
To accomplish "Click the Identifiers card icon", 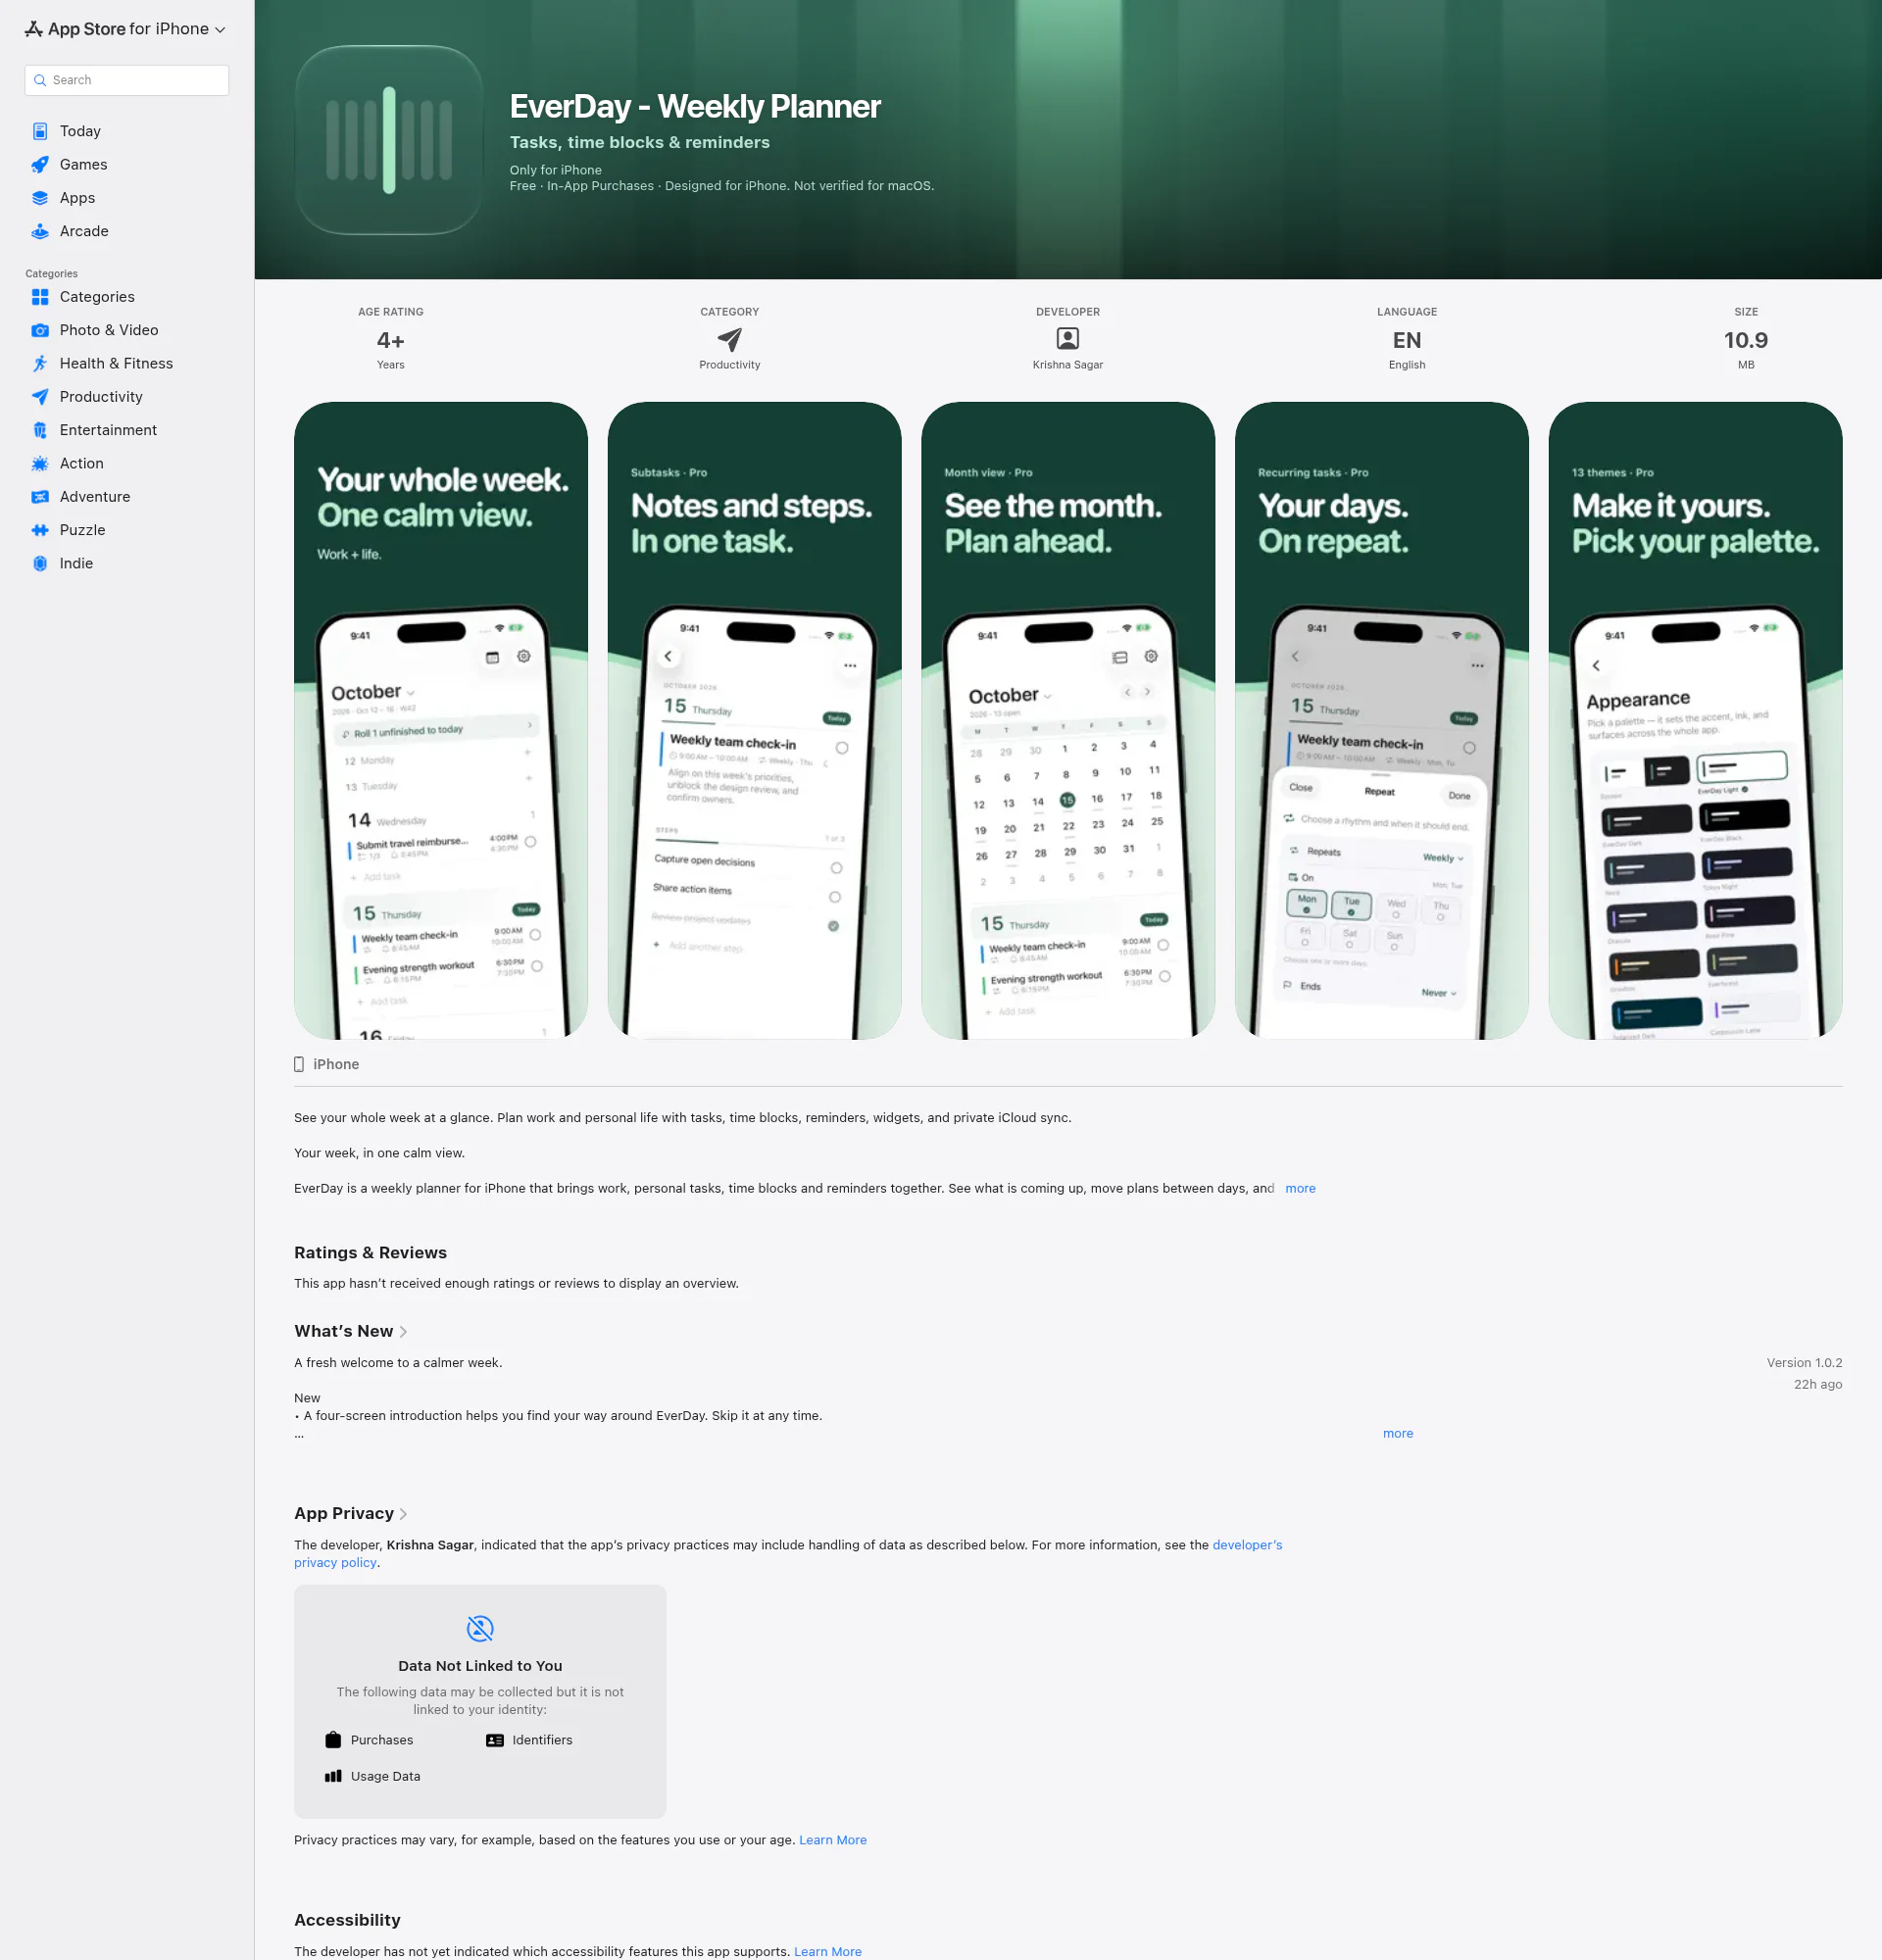I will [495, 1740].
